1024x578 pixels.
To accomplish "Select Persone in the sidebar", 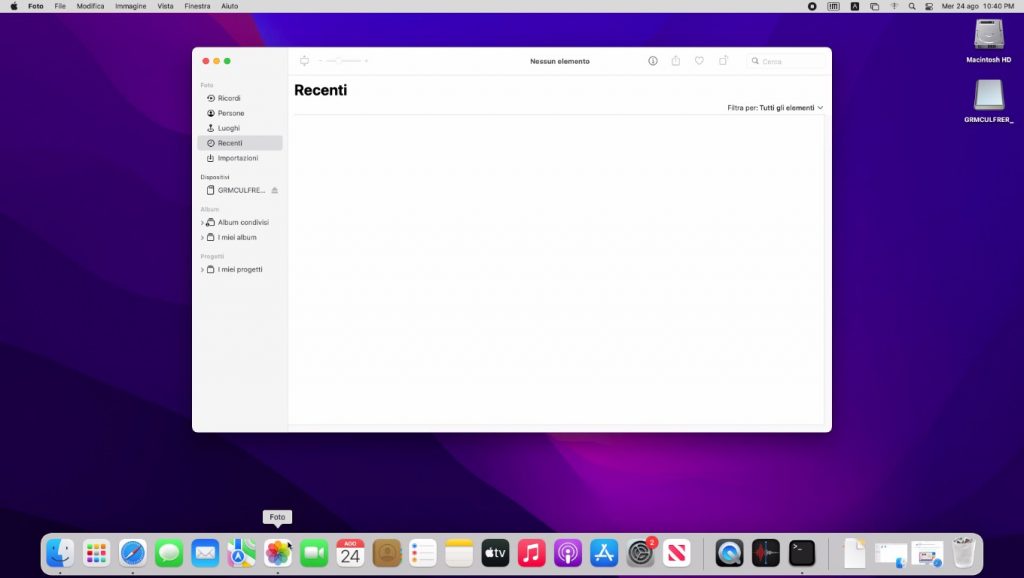I will pos(230,113).
